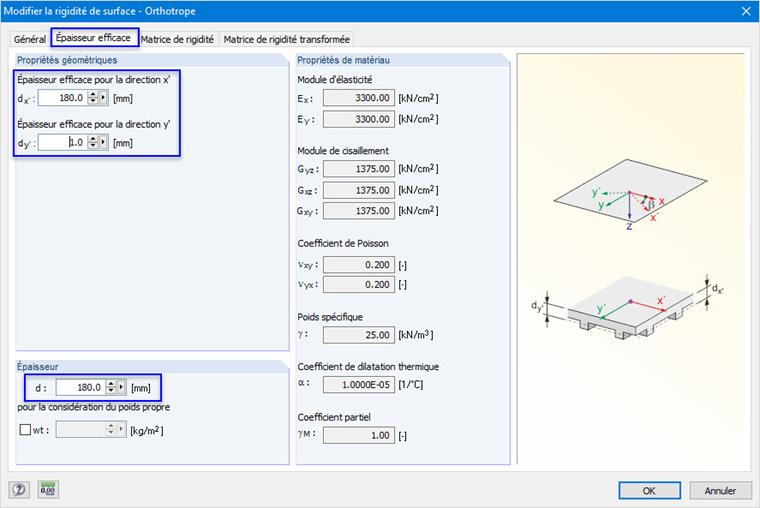The image size is (760, 508).
Task: Click the Gxz shear modulus field
Action: [359, 190]
